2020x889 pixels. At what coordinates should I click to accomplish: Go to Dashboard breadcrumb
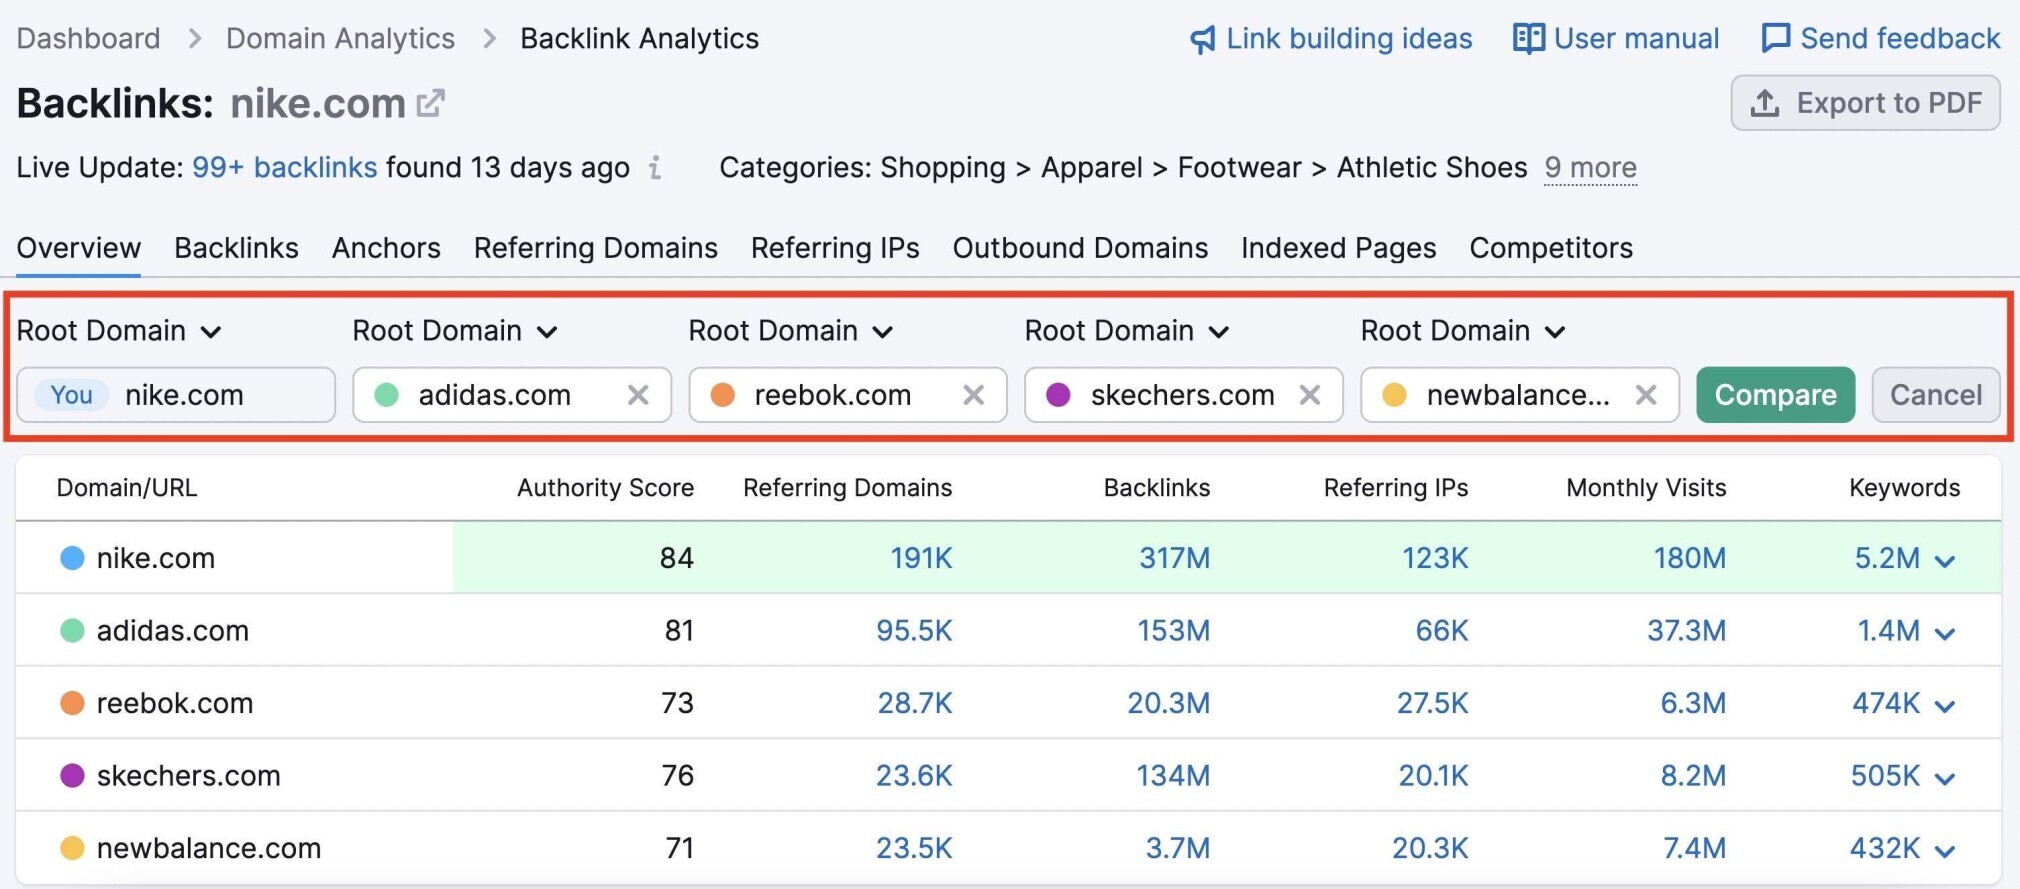(x=88, y=39)
